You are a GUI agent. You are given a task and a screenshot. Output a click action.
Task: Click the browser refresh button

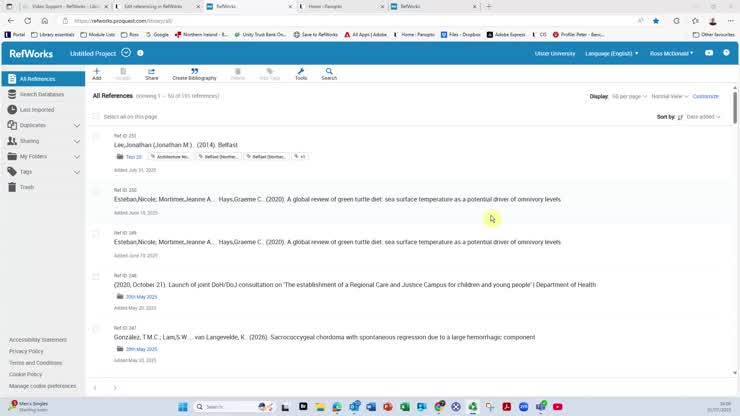28,21
